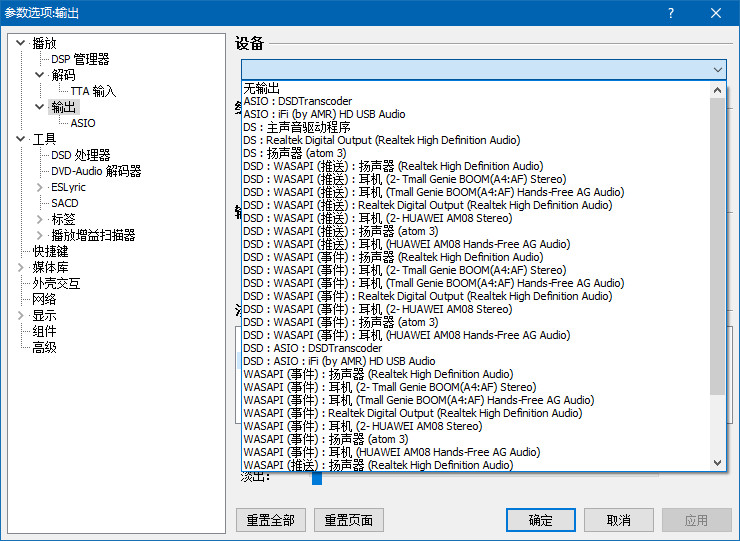Viewport: 740px width, 541px height.
Task: Open the SACD page in tree
Action: [65, 203]
